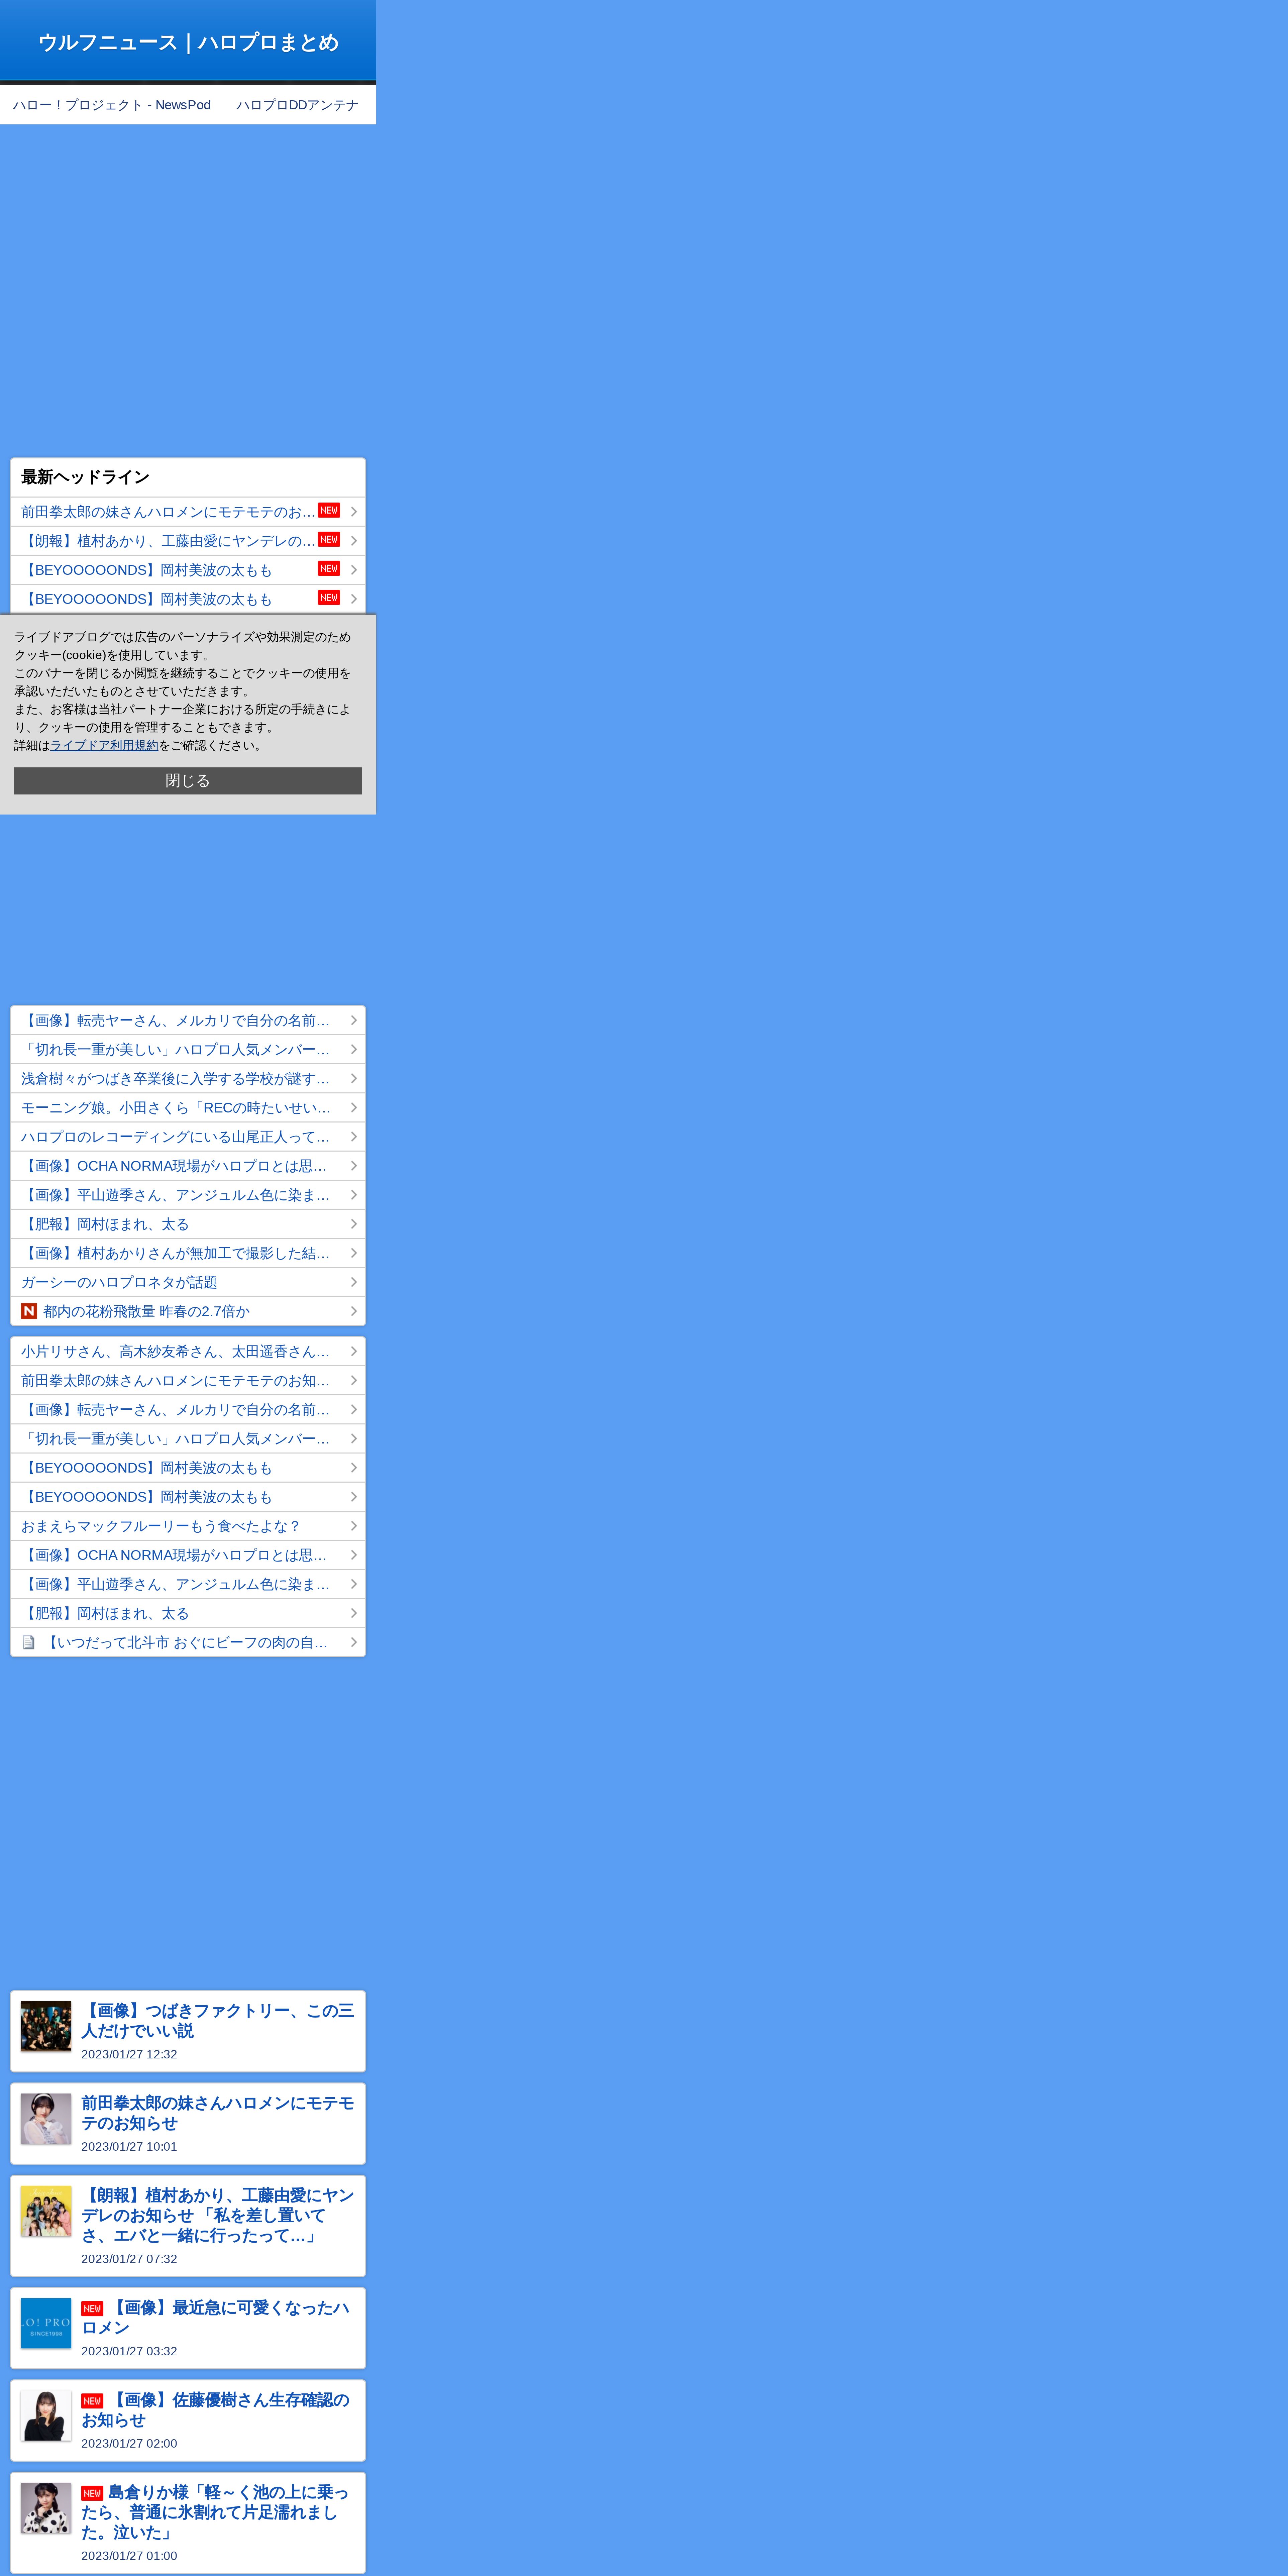Click the document icon beside いつだって北斗市
The image size is (1288, 2576).
coord(29,1642)
